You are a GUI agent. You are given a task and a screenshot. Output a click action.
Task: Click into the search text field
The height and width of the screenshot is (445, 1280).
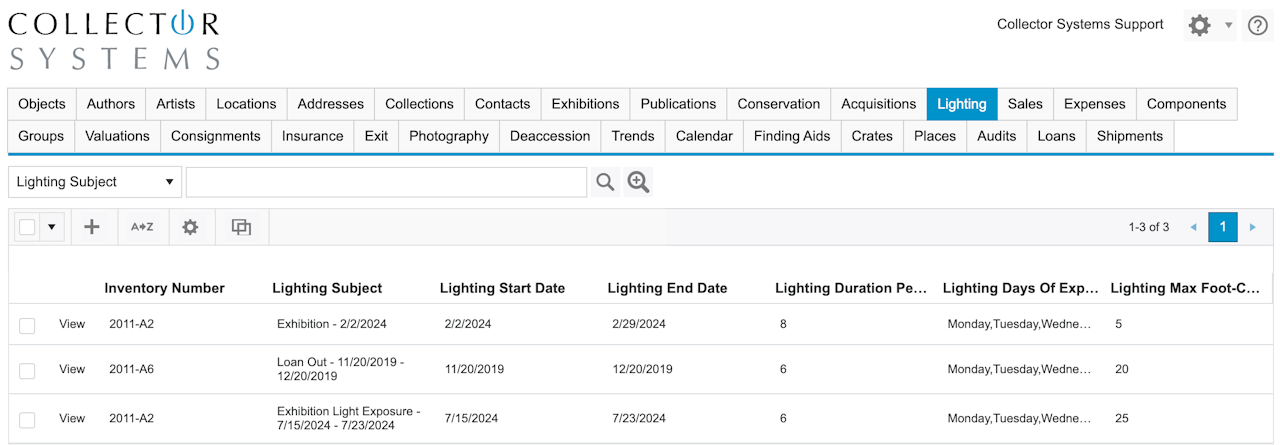pyautogui.click(x=386, y=182)
